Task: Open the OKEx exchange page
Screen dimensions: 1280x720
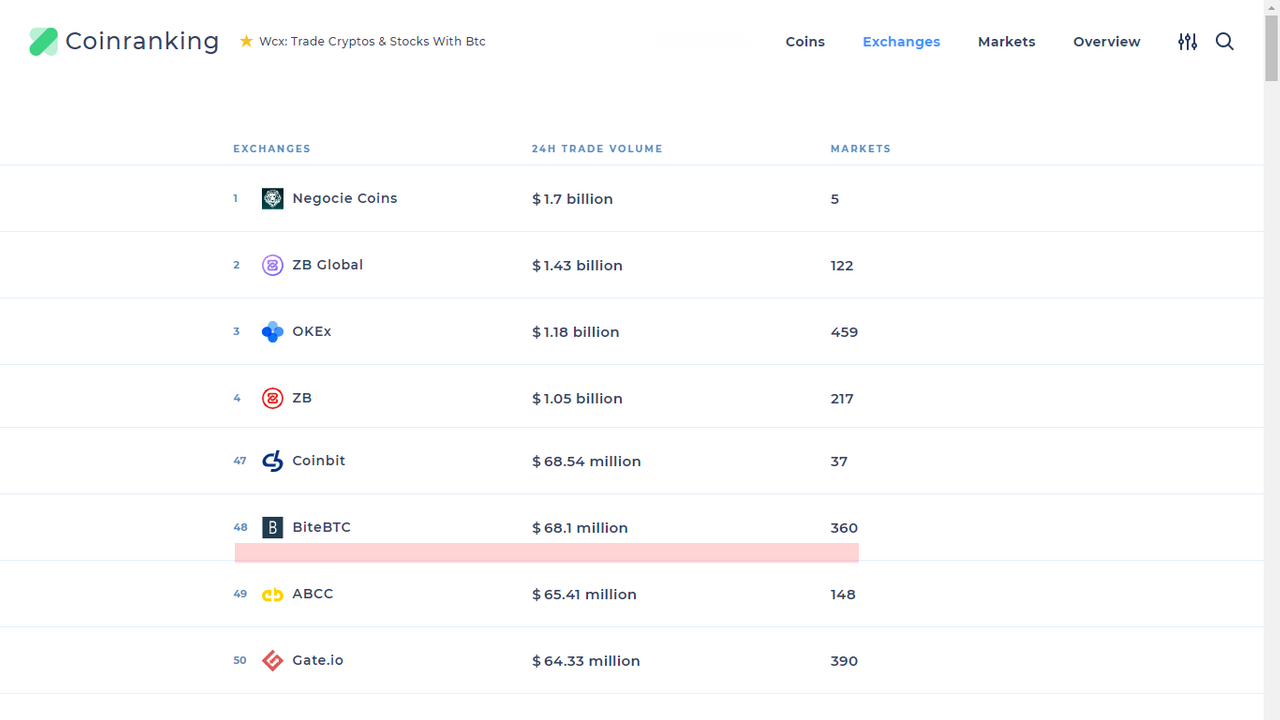Action: 311,331
